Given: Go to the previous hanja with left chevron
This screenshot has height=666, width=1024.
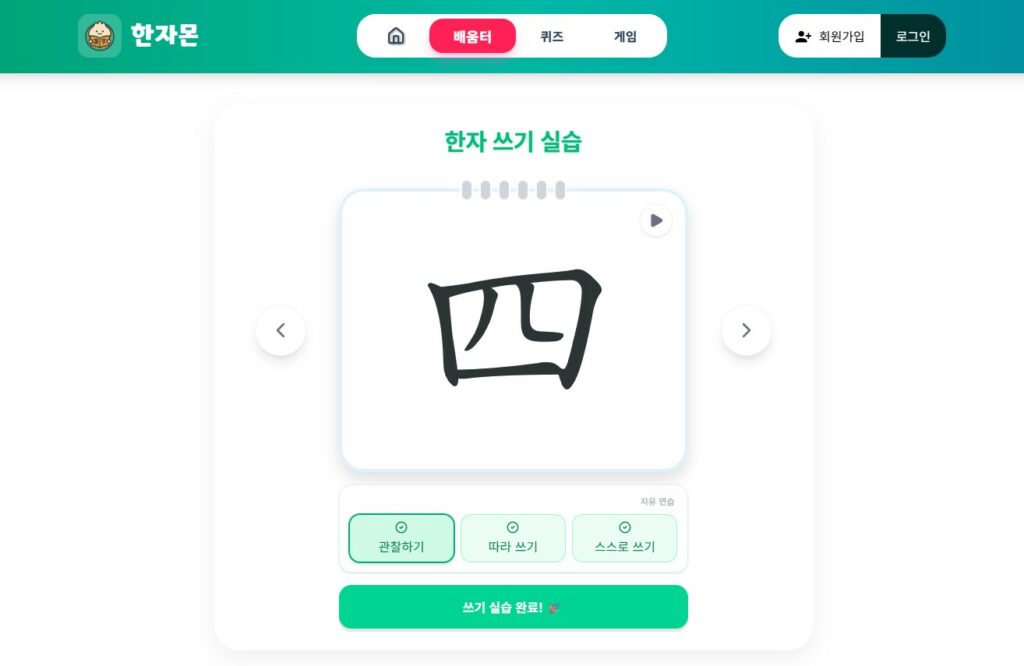Looking at the screenshot, I should (281, 330).
